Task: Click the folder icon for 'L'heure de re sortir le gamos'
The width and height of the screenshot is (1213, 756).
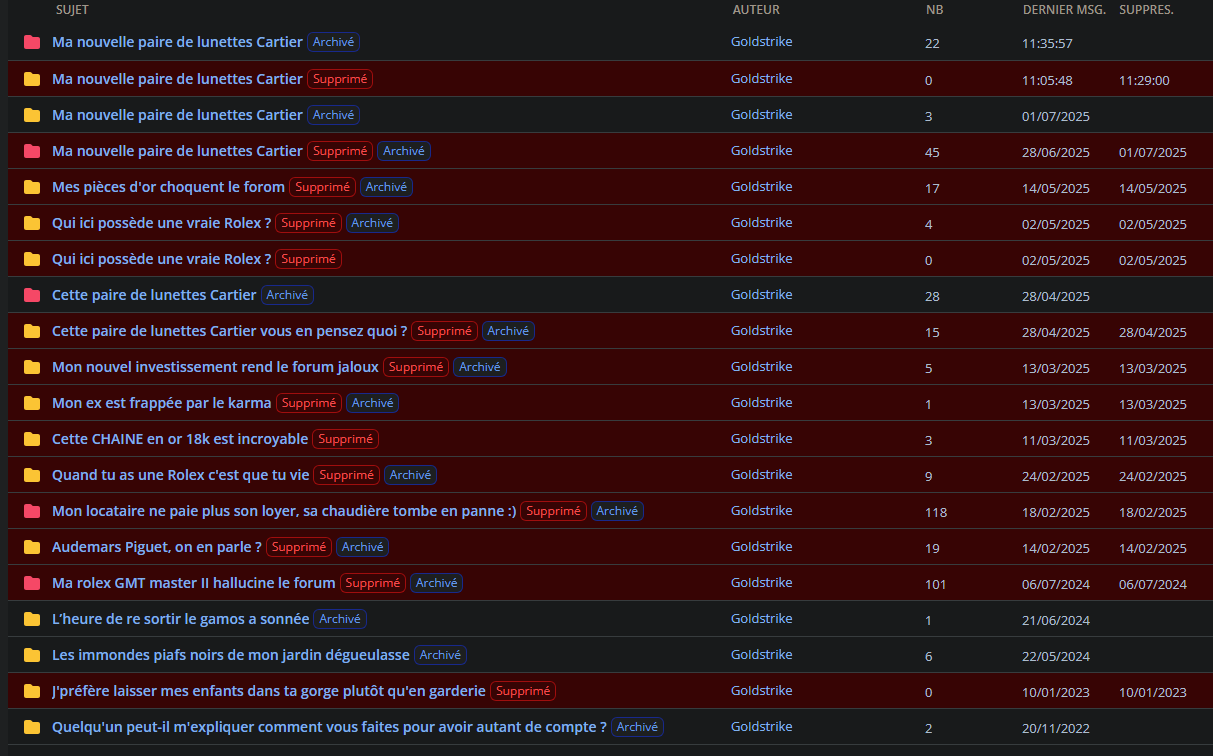Action: pyautogui.click(x=32, y=619)
